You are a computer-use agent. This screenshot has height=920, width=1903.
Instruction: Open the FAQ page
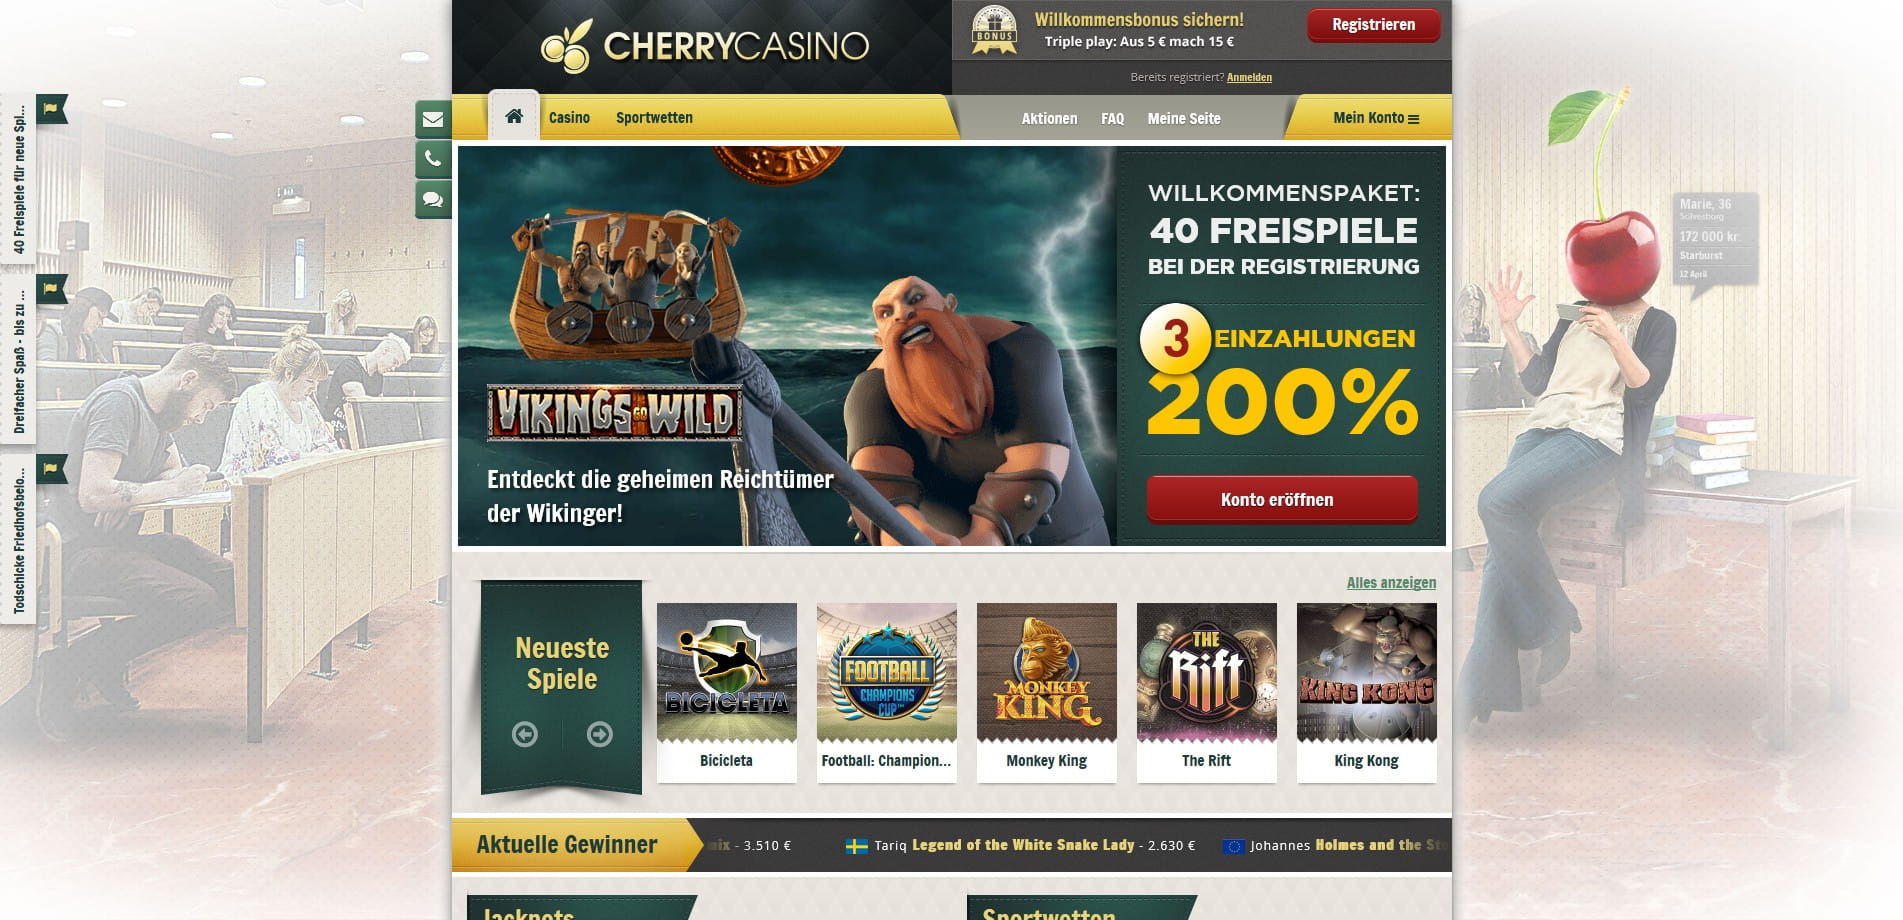tap(1112, 118)
